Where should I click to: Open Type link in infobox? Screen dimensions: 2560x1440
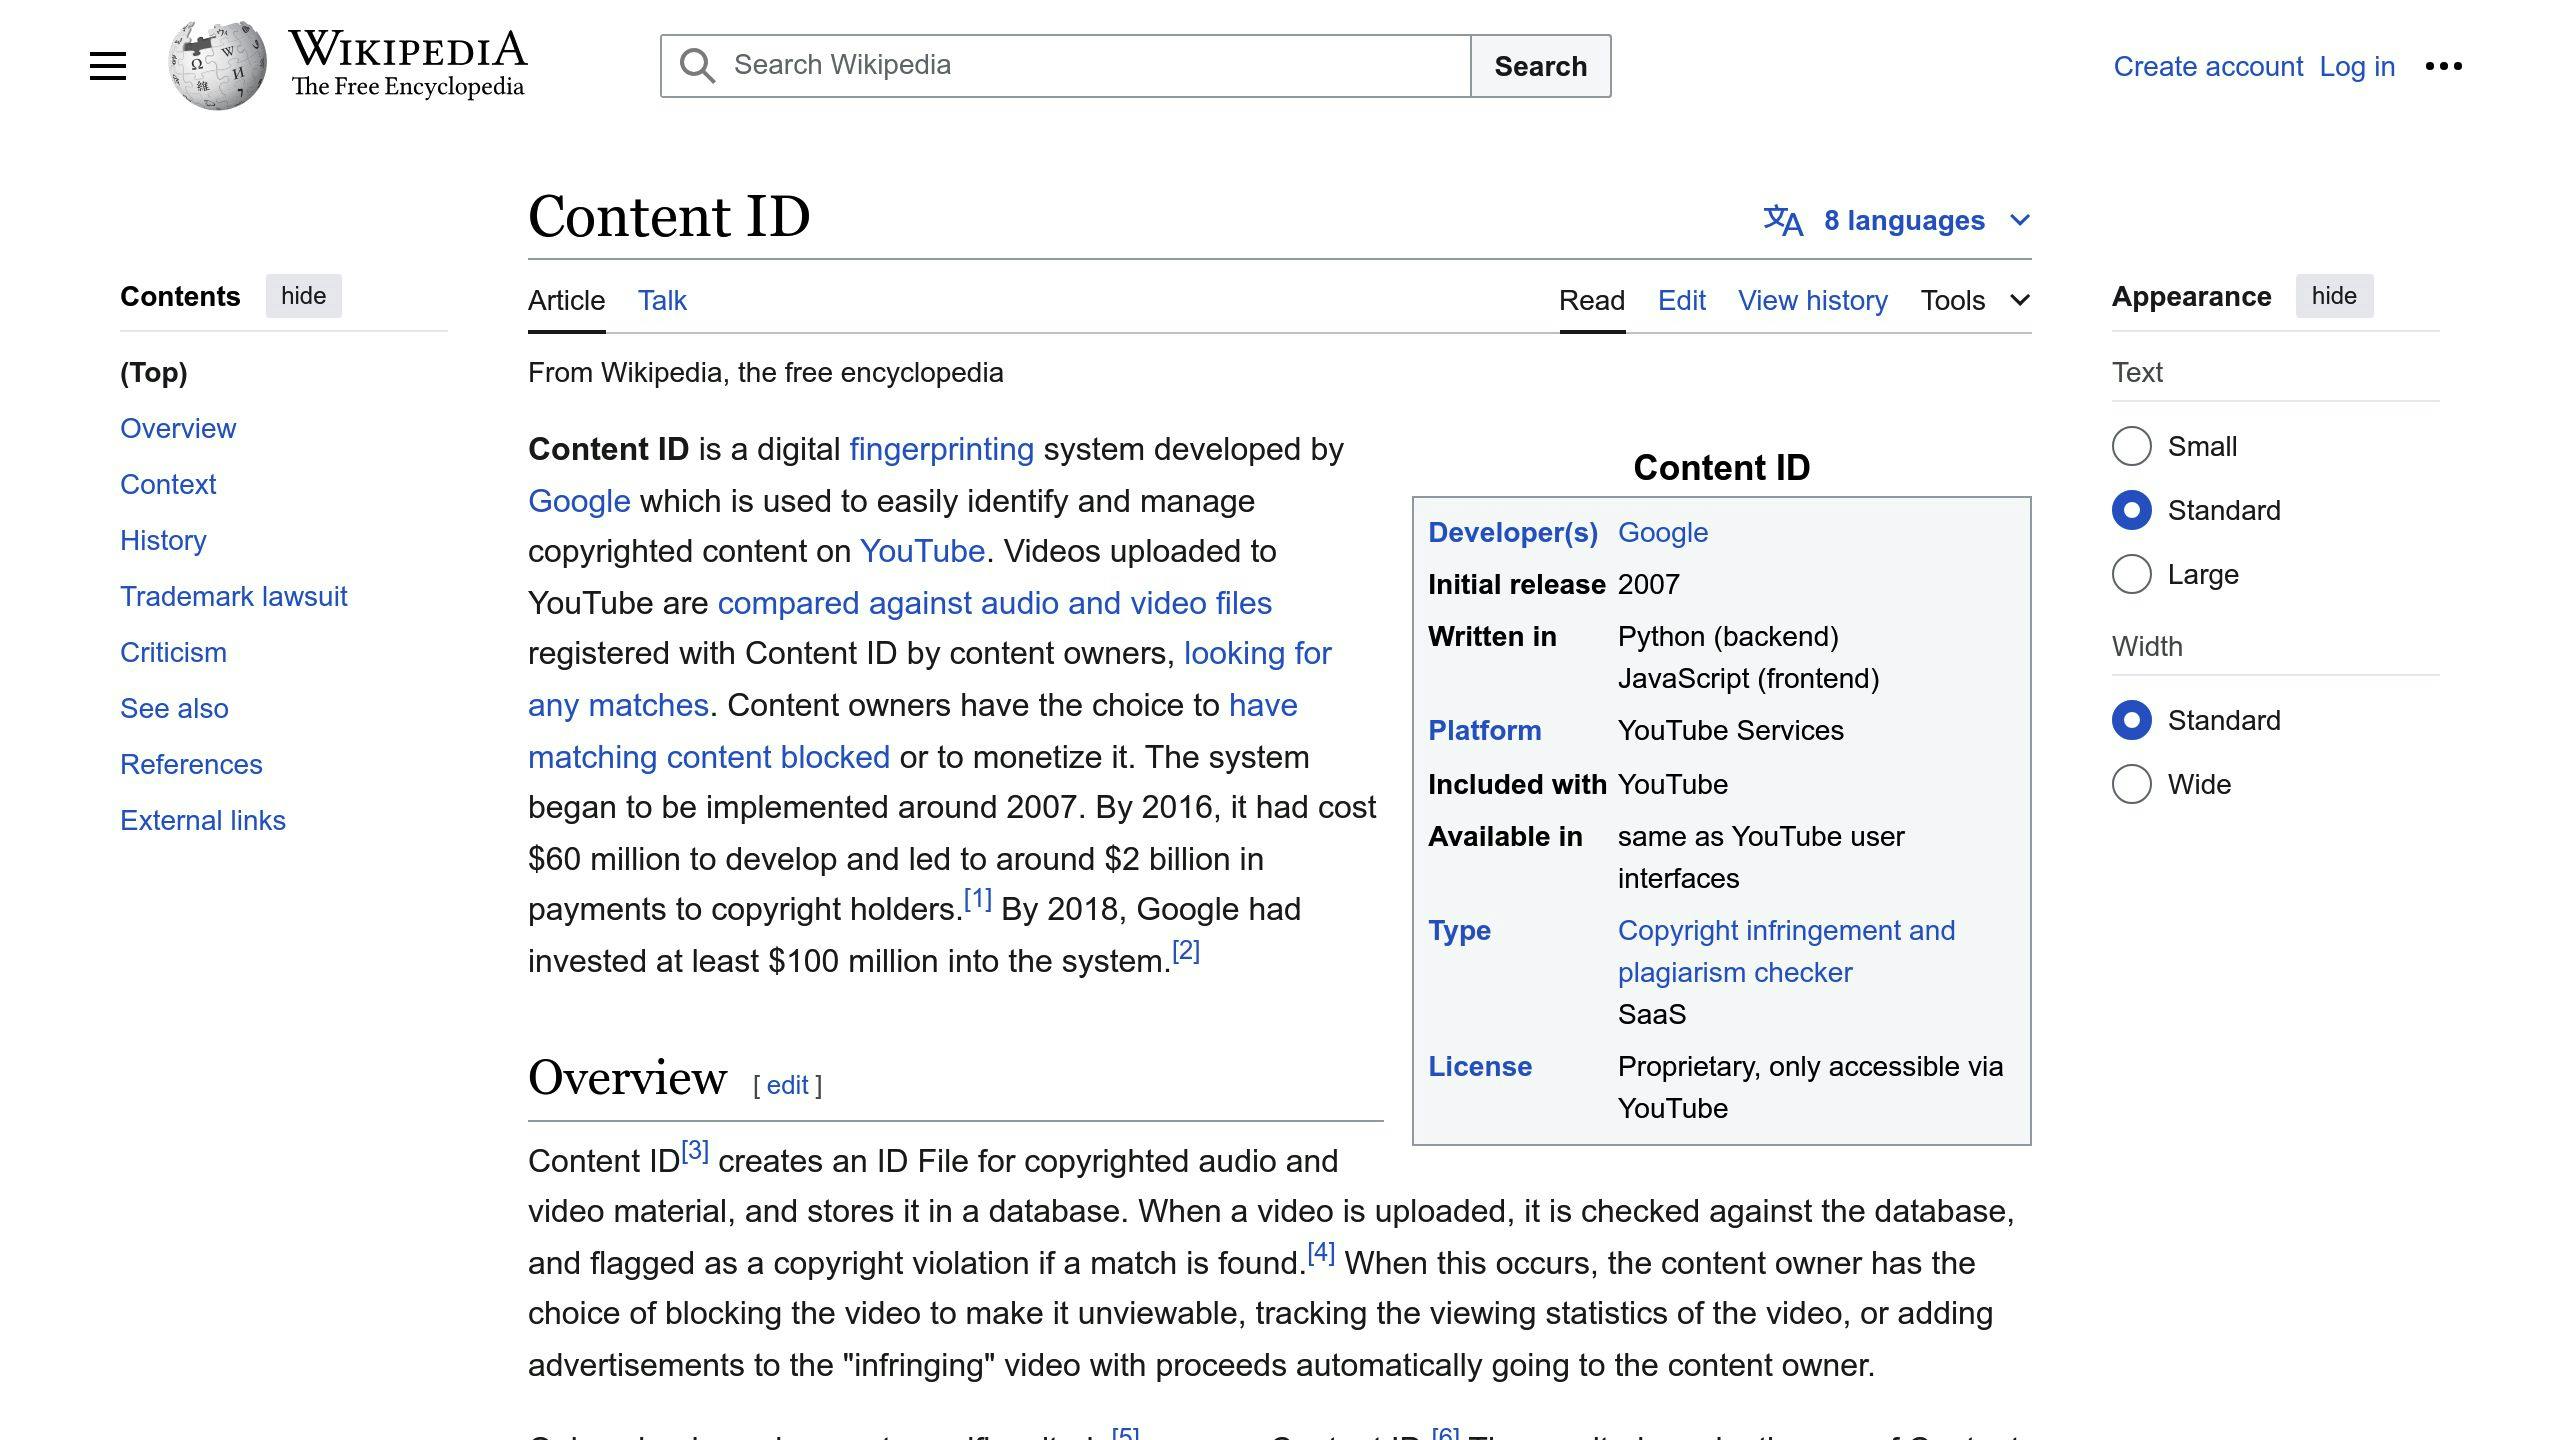[1459, 930]
